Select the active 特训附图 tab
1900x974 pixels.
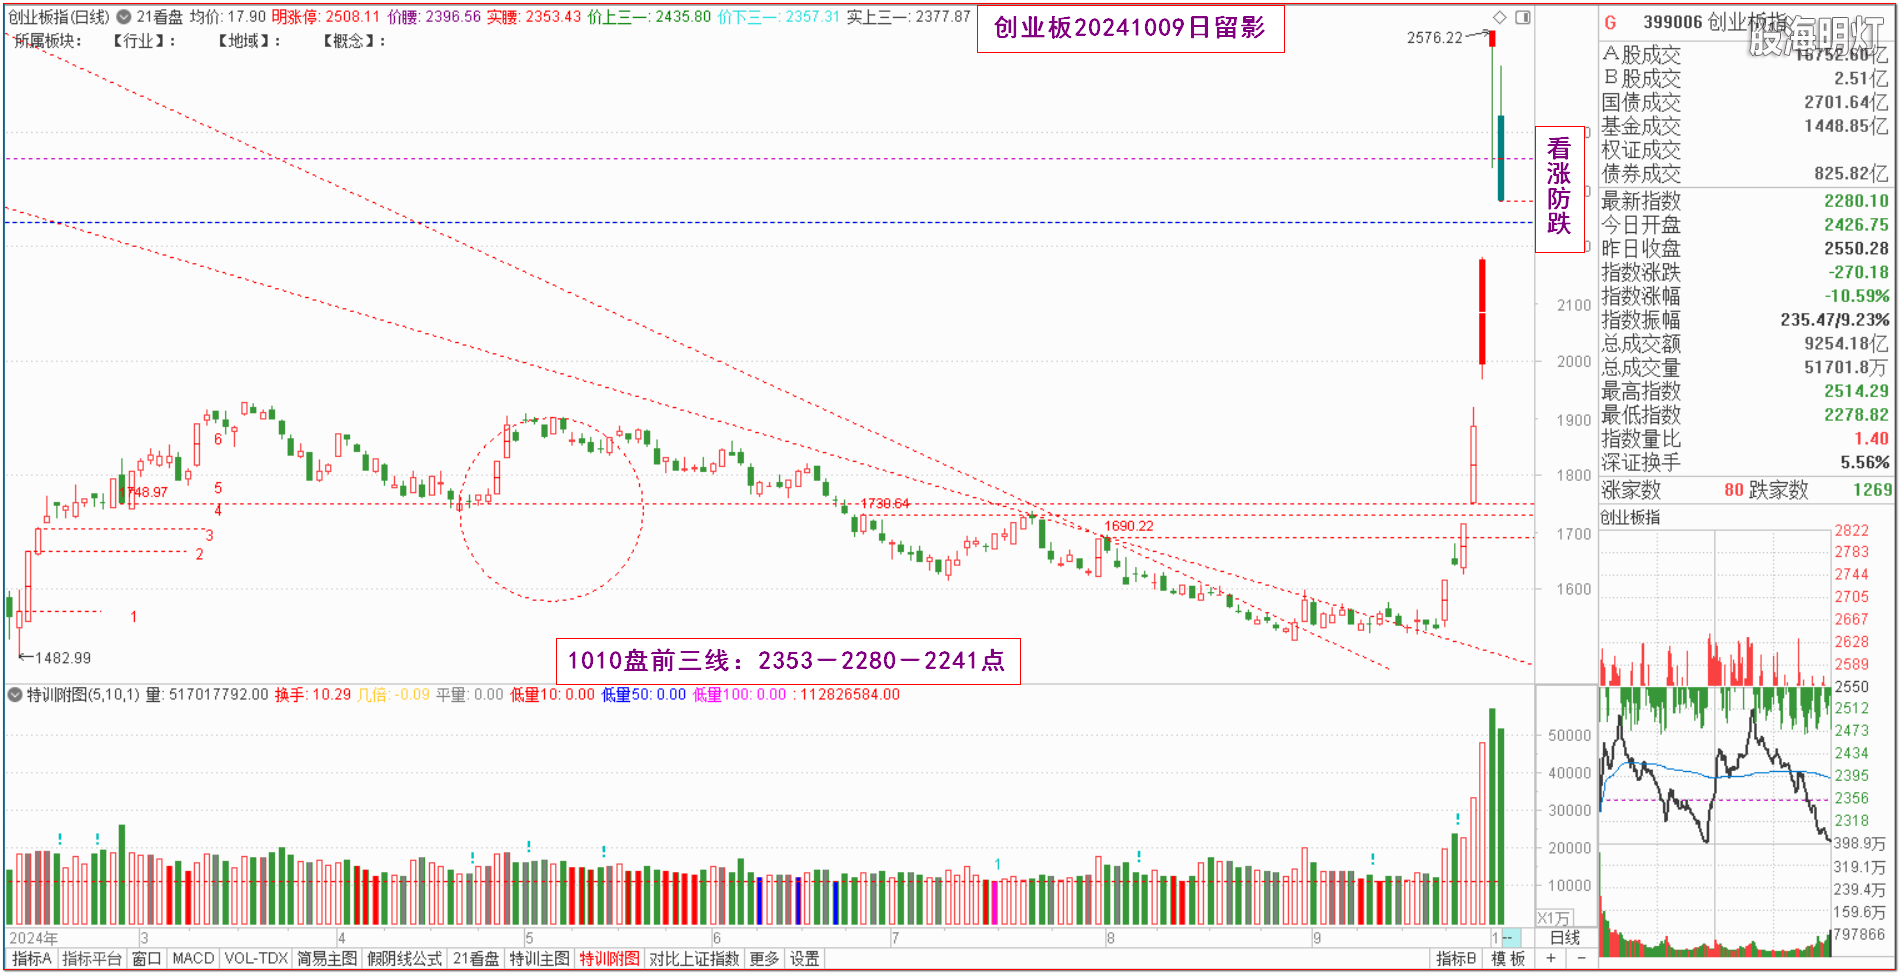(609, 958)
